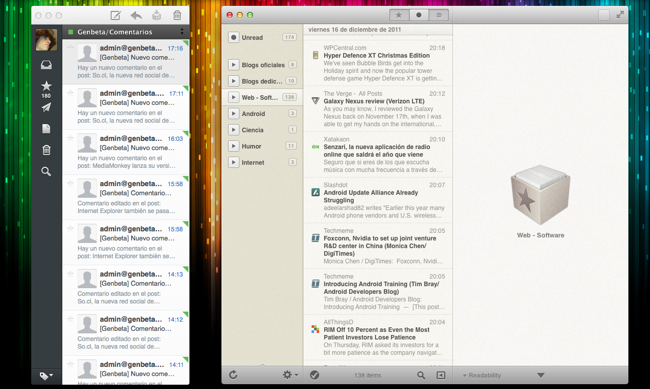Expand the Blogs dedic... folder

click(233, 81)
